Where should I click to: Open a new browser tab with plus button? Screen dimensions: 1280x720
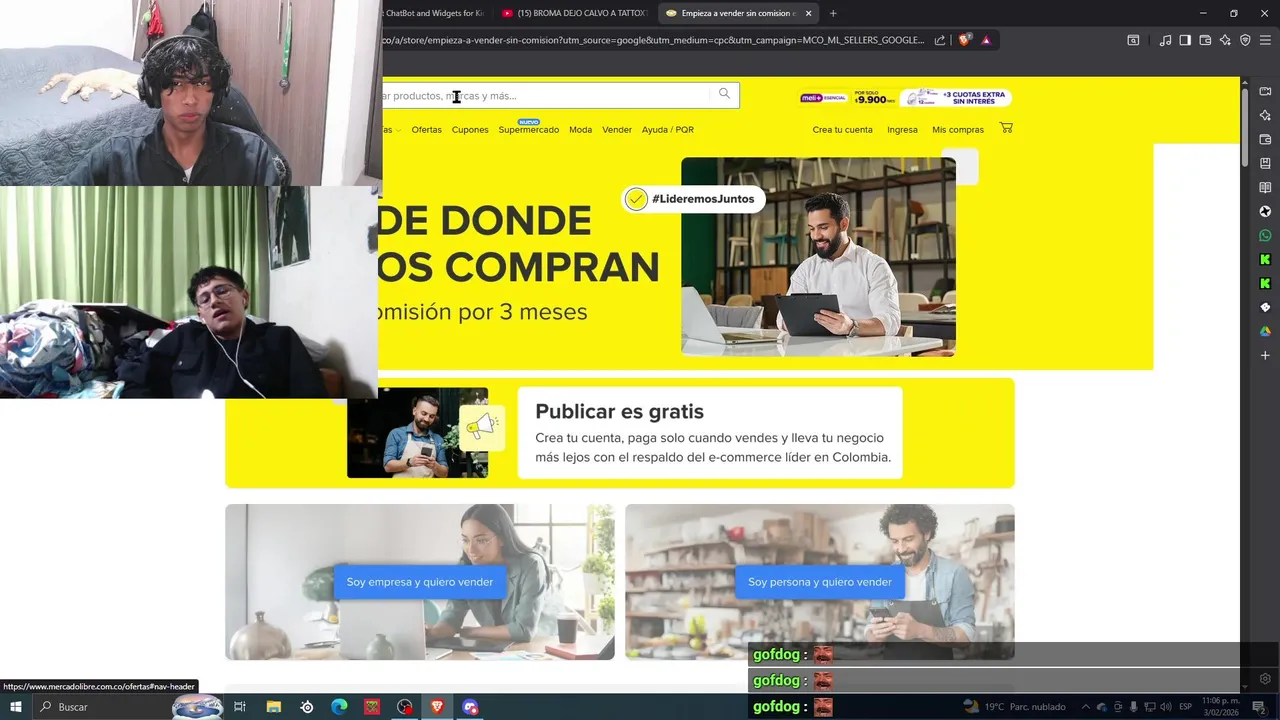coord(833,13)
